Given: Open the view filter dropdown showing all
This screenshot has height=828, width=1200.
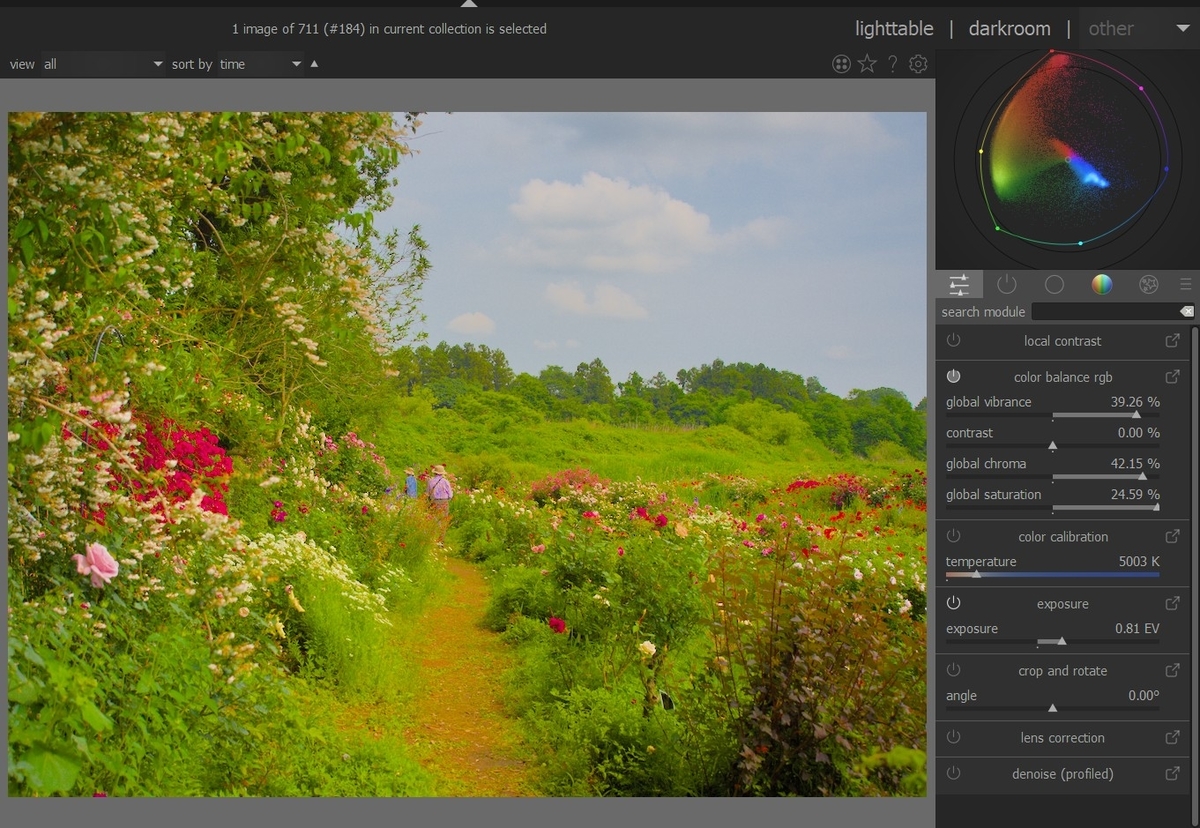Looking at the screenshot, I should 102,64.
